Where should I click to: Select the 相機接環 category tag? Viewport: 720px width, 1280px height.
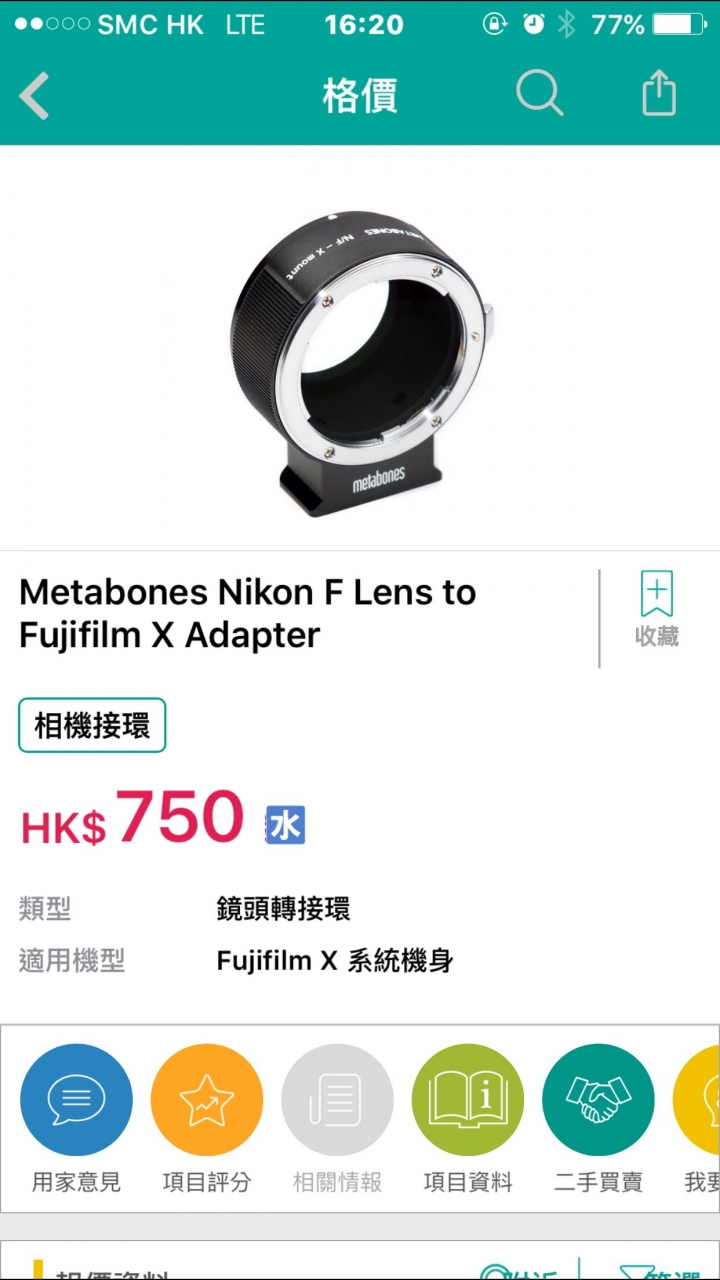[92, 726]
